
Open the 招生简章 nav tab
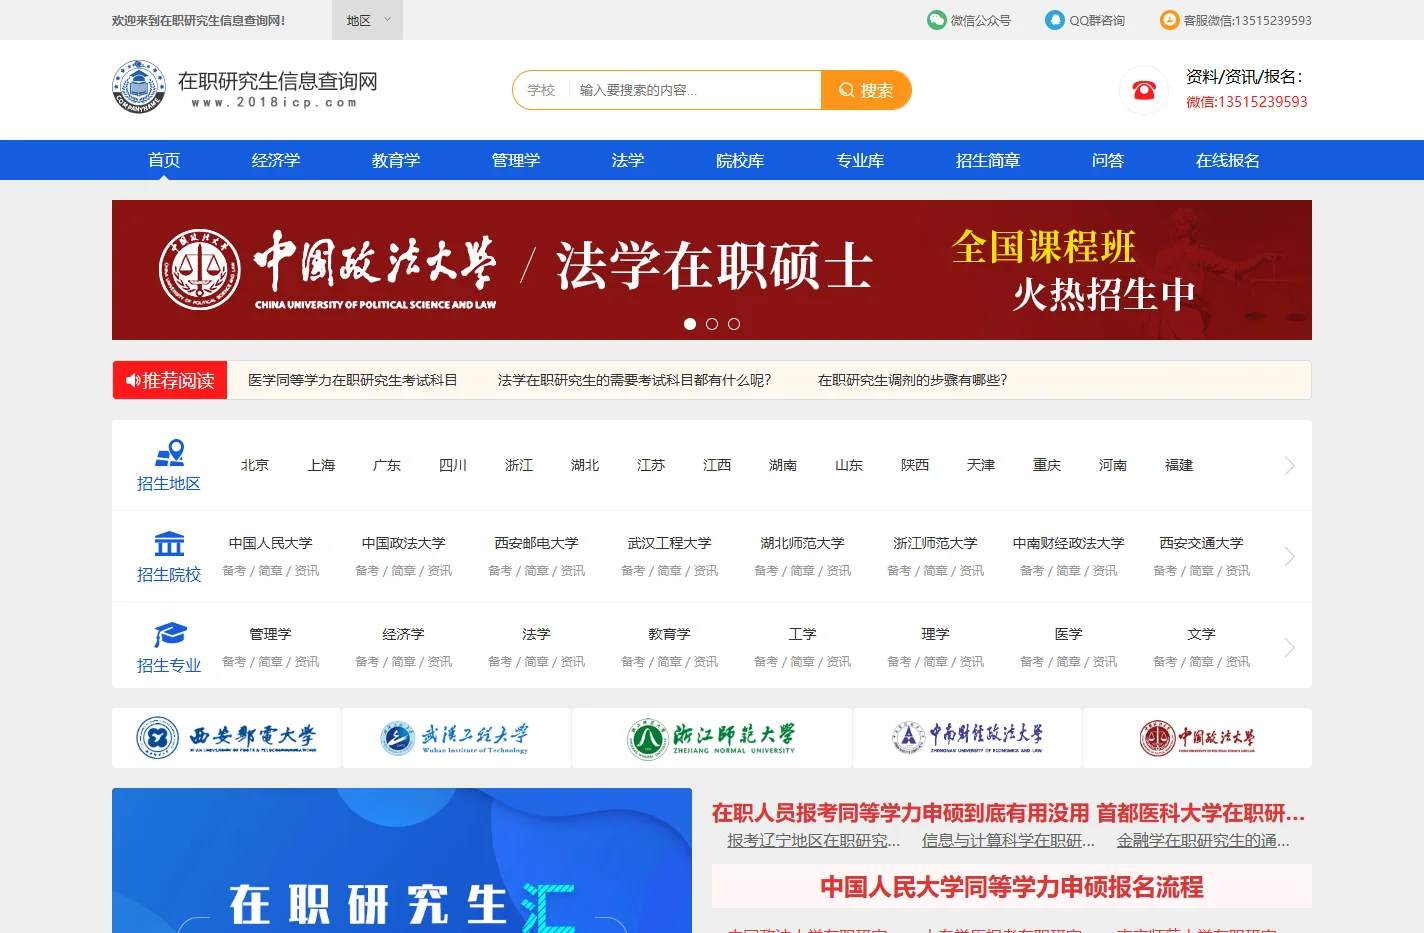pyautogui.click(x=988, y=160)
